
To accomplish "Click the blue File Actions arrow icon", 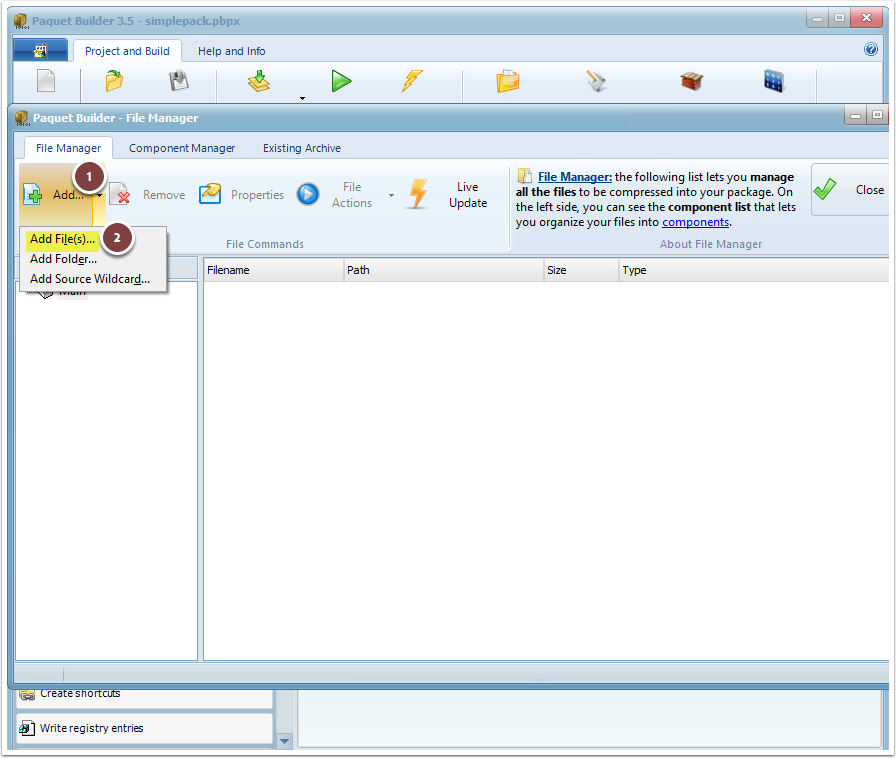I will (307, 194).
